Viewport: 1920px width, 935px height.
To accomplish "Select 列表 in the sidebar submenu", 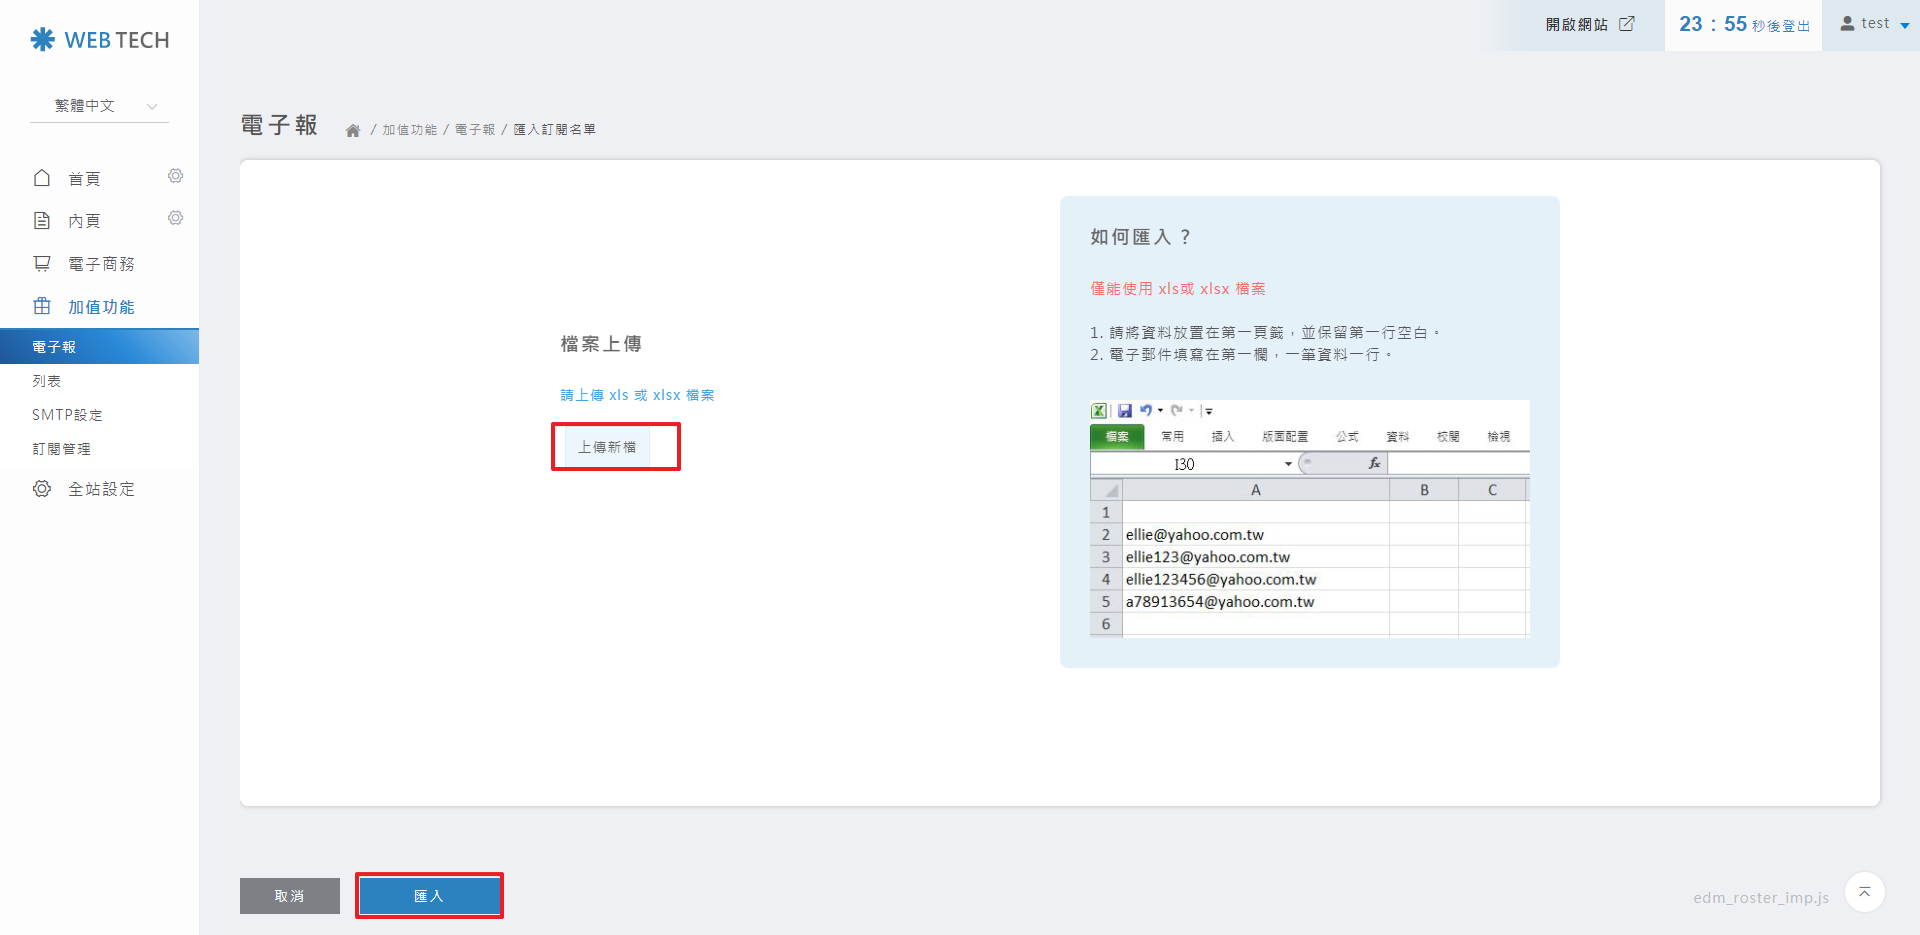I will pyautogui.click(x=47, y=381).
